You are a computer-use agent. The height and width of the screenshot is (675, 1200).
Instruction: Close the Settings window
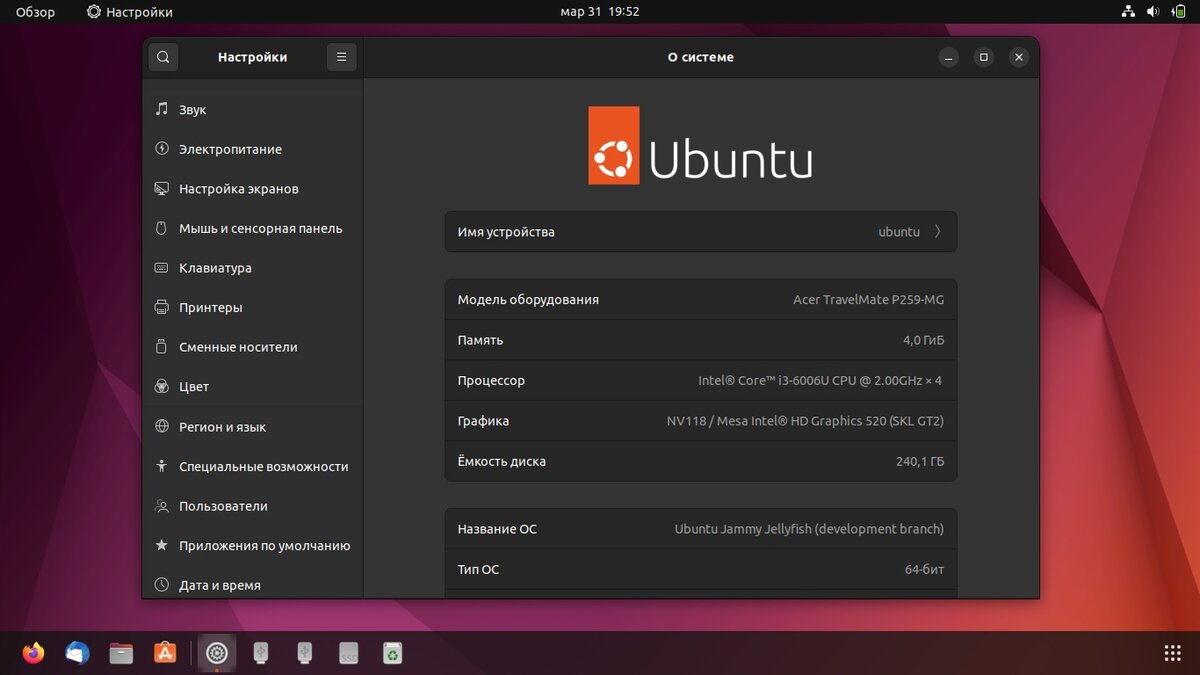(x=1018, y=57)
